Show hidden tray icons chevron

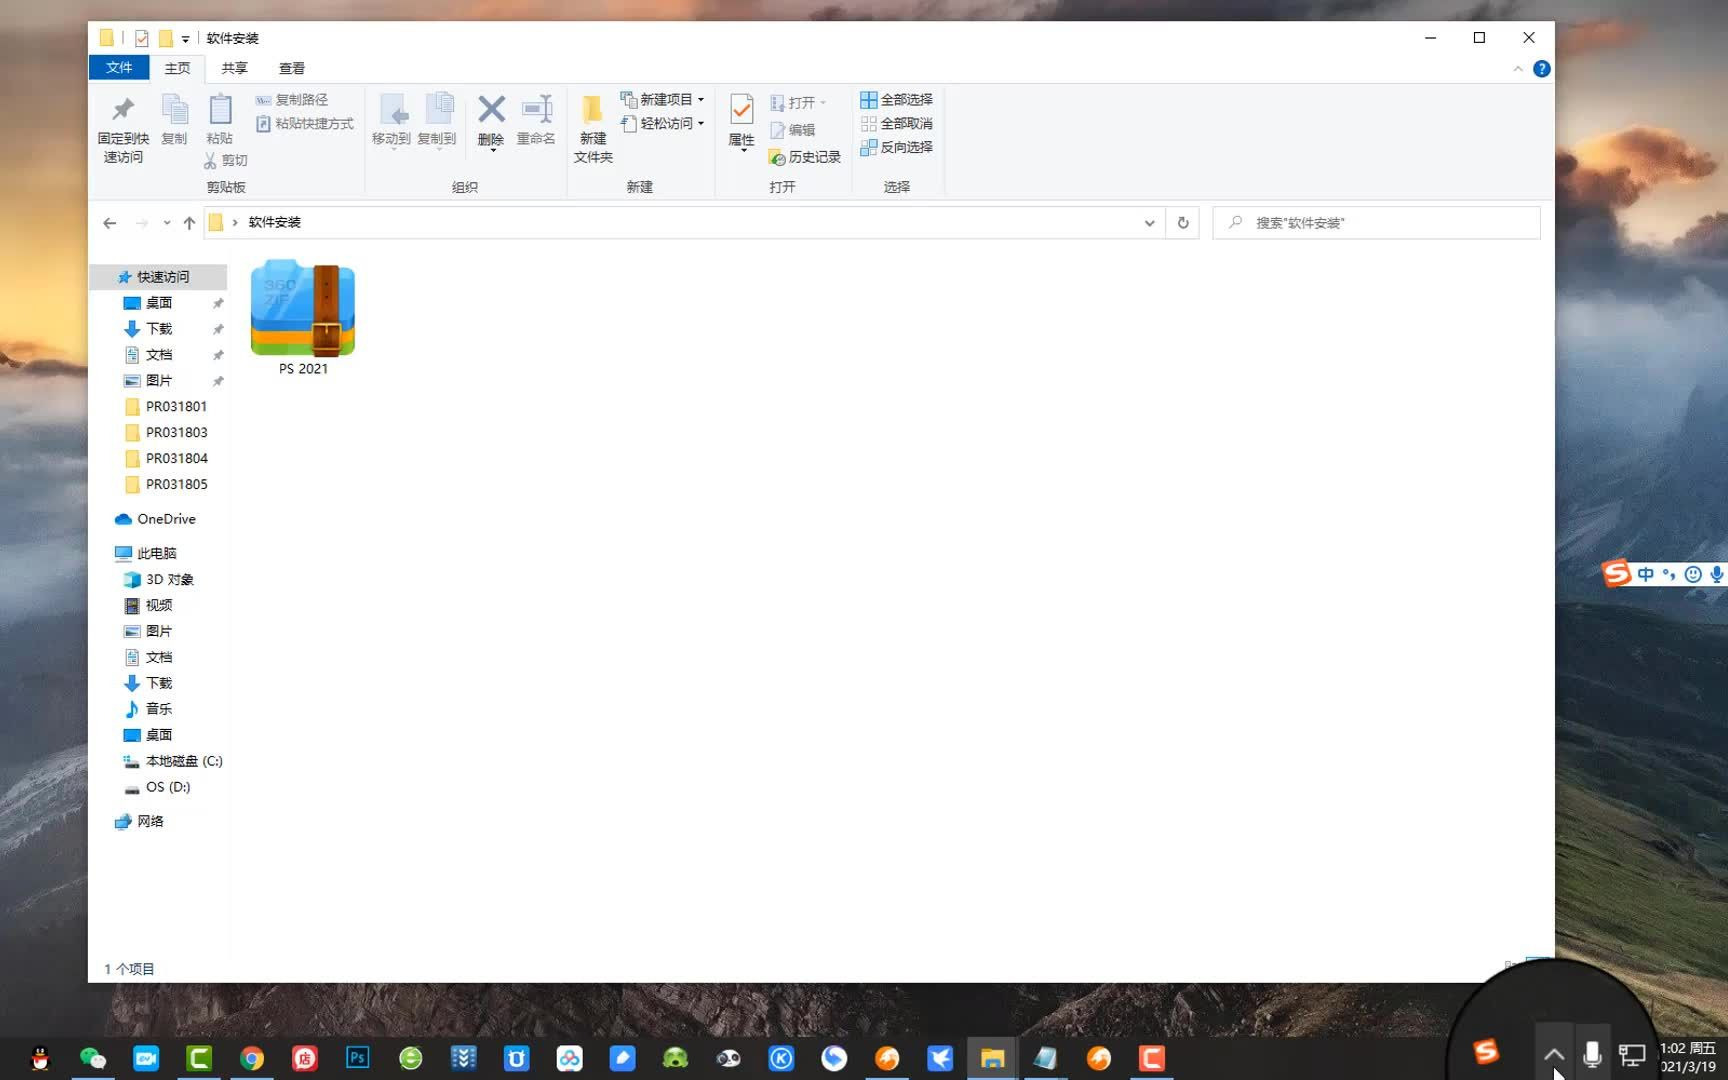1553,1055
